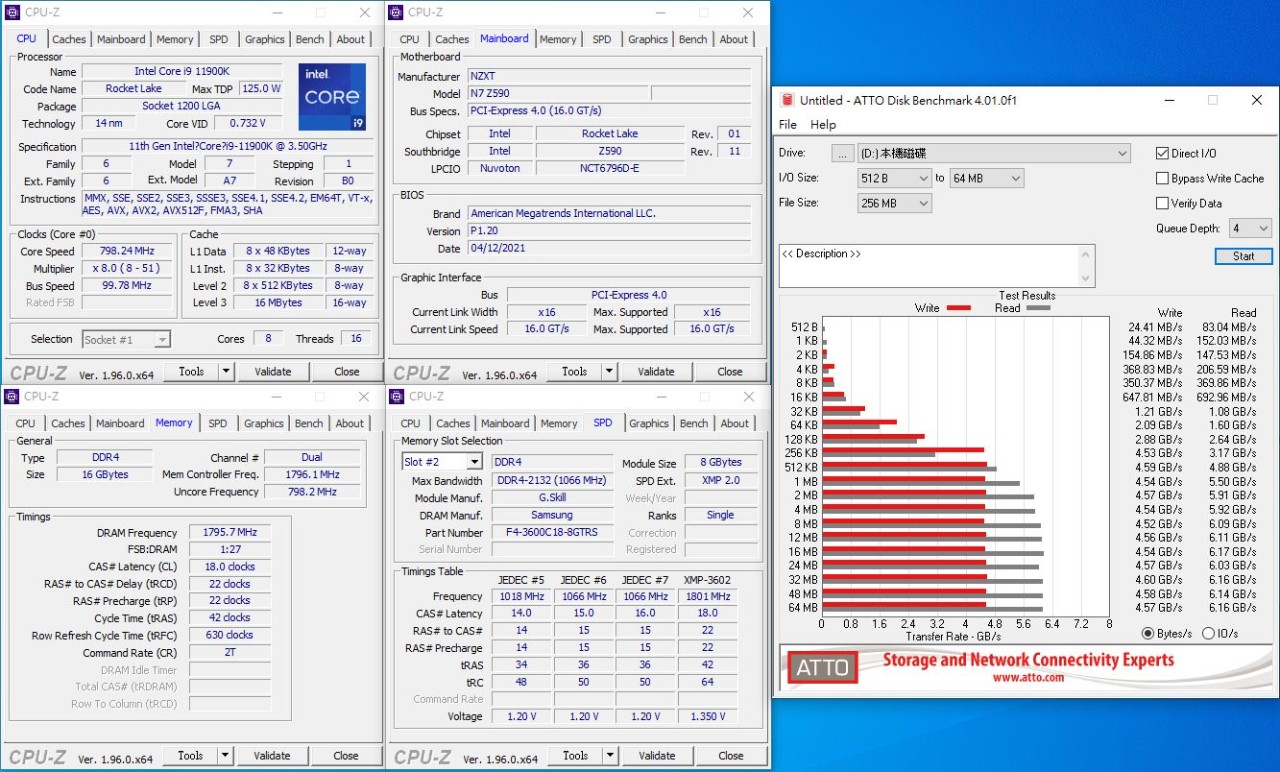The height and width of the screenshot is (772, 1280).
Task: Switch to About tab in the Memory CPU-Z window
Action: pyautogui.click(x=350, y=423)
